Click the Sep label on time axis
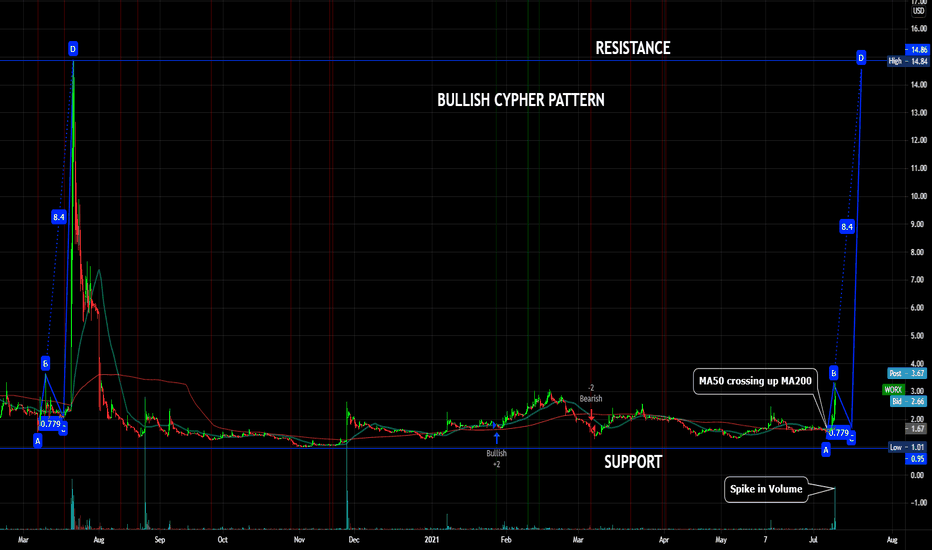932x550 pixels. 159,540
